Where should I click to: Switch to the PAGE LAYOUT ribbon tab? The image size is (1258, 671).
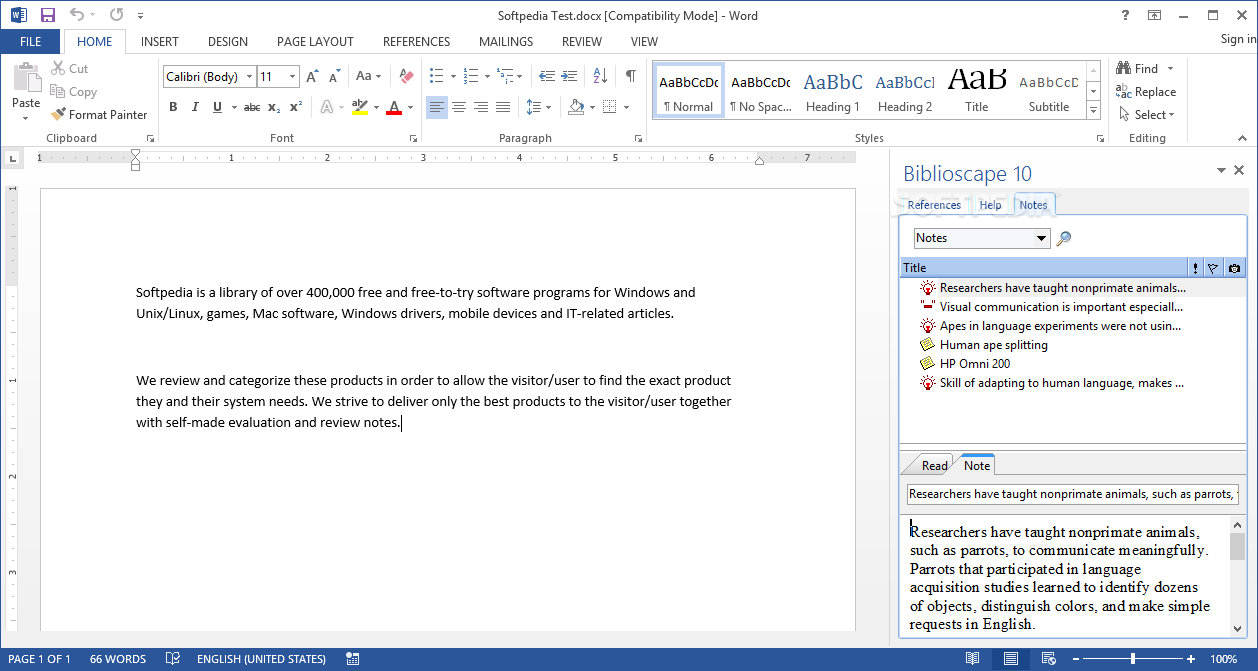click(x=315, y=42)
